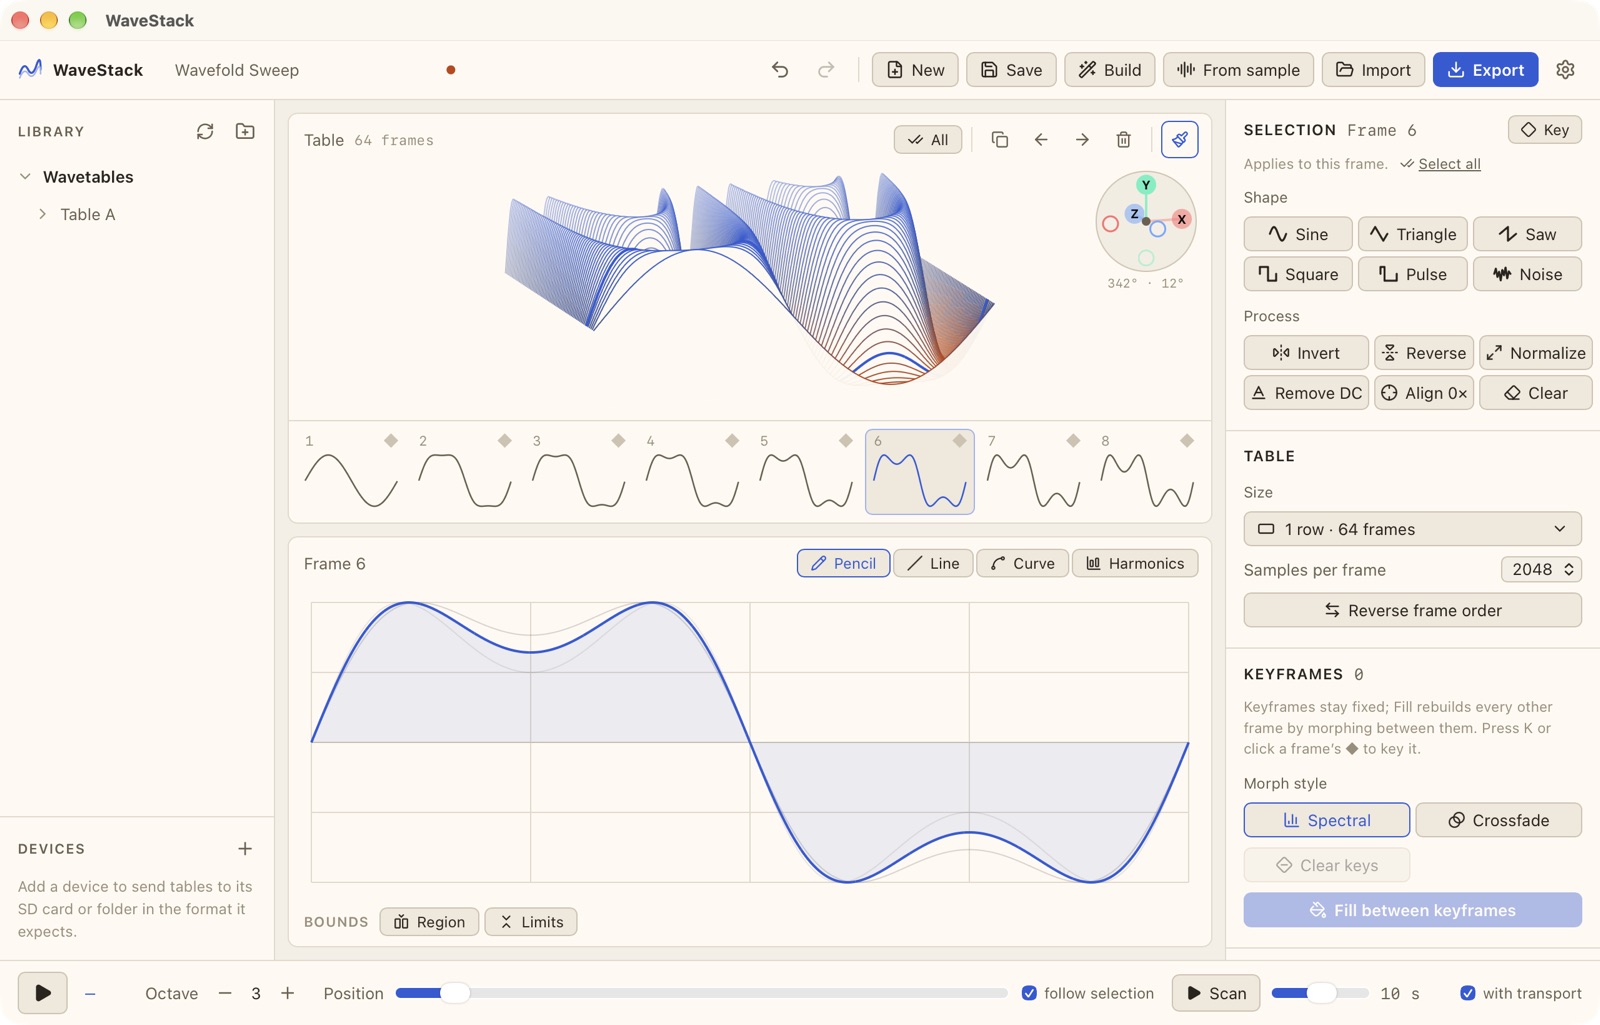Invert the selected frame

(x=1306, y=353)
